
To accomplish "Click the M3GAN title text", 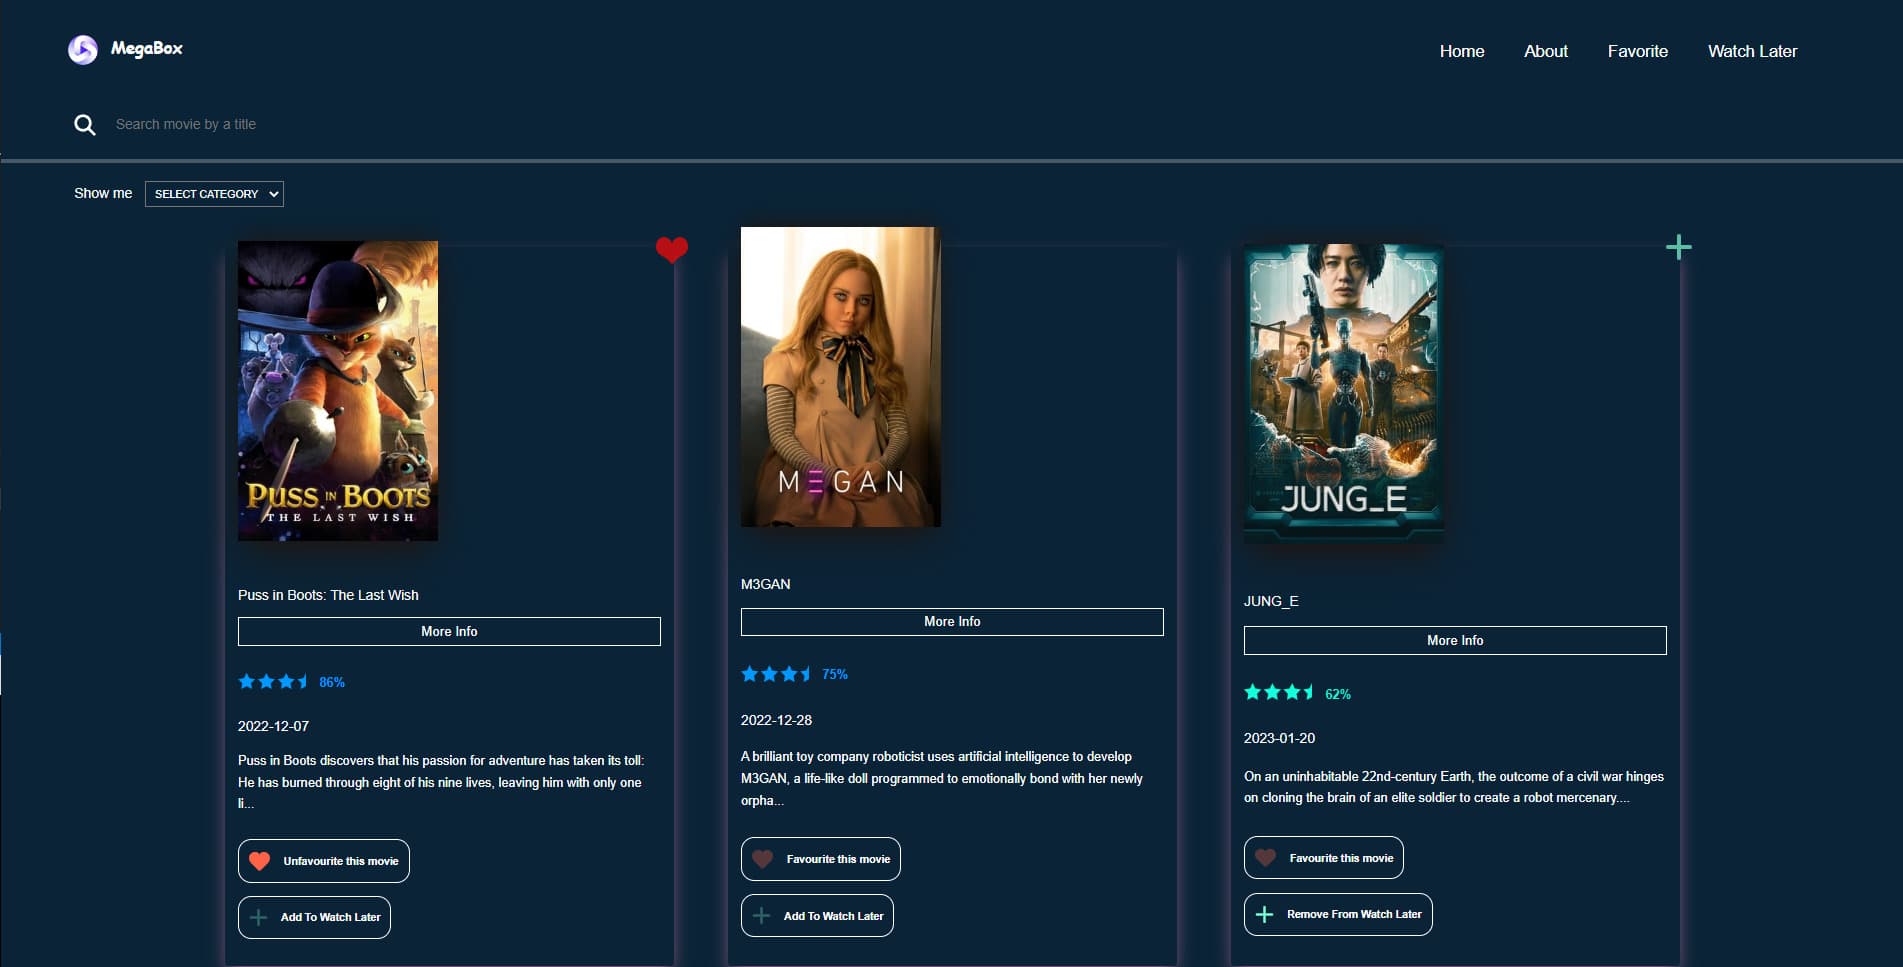I will point(766,584).
